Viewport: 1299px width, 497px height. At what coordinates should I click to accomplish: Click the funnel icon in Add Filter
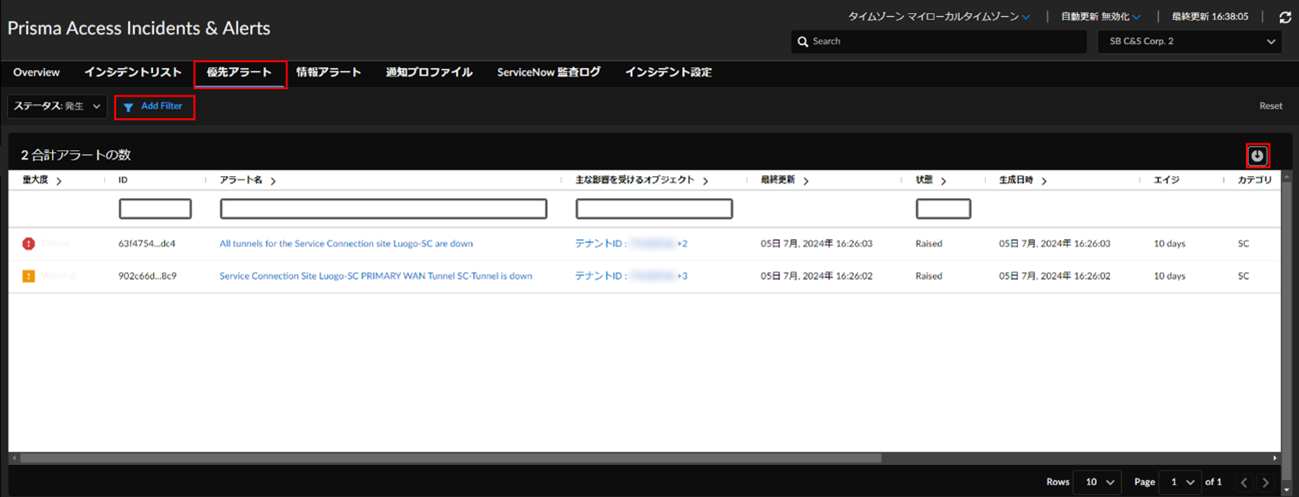coord(128,106)
